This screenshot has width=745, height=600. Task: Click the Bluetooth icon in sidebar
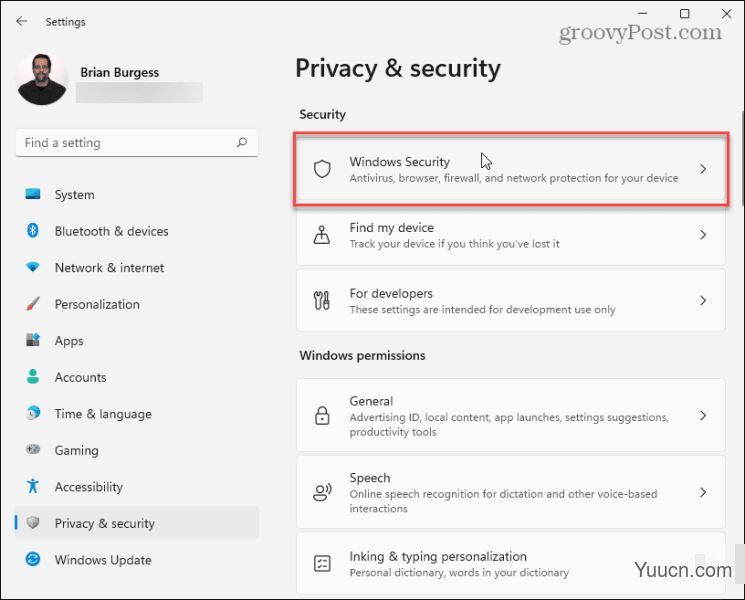pyautogui.click(x=33, y=230)
